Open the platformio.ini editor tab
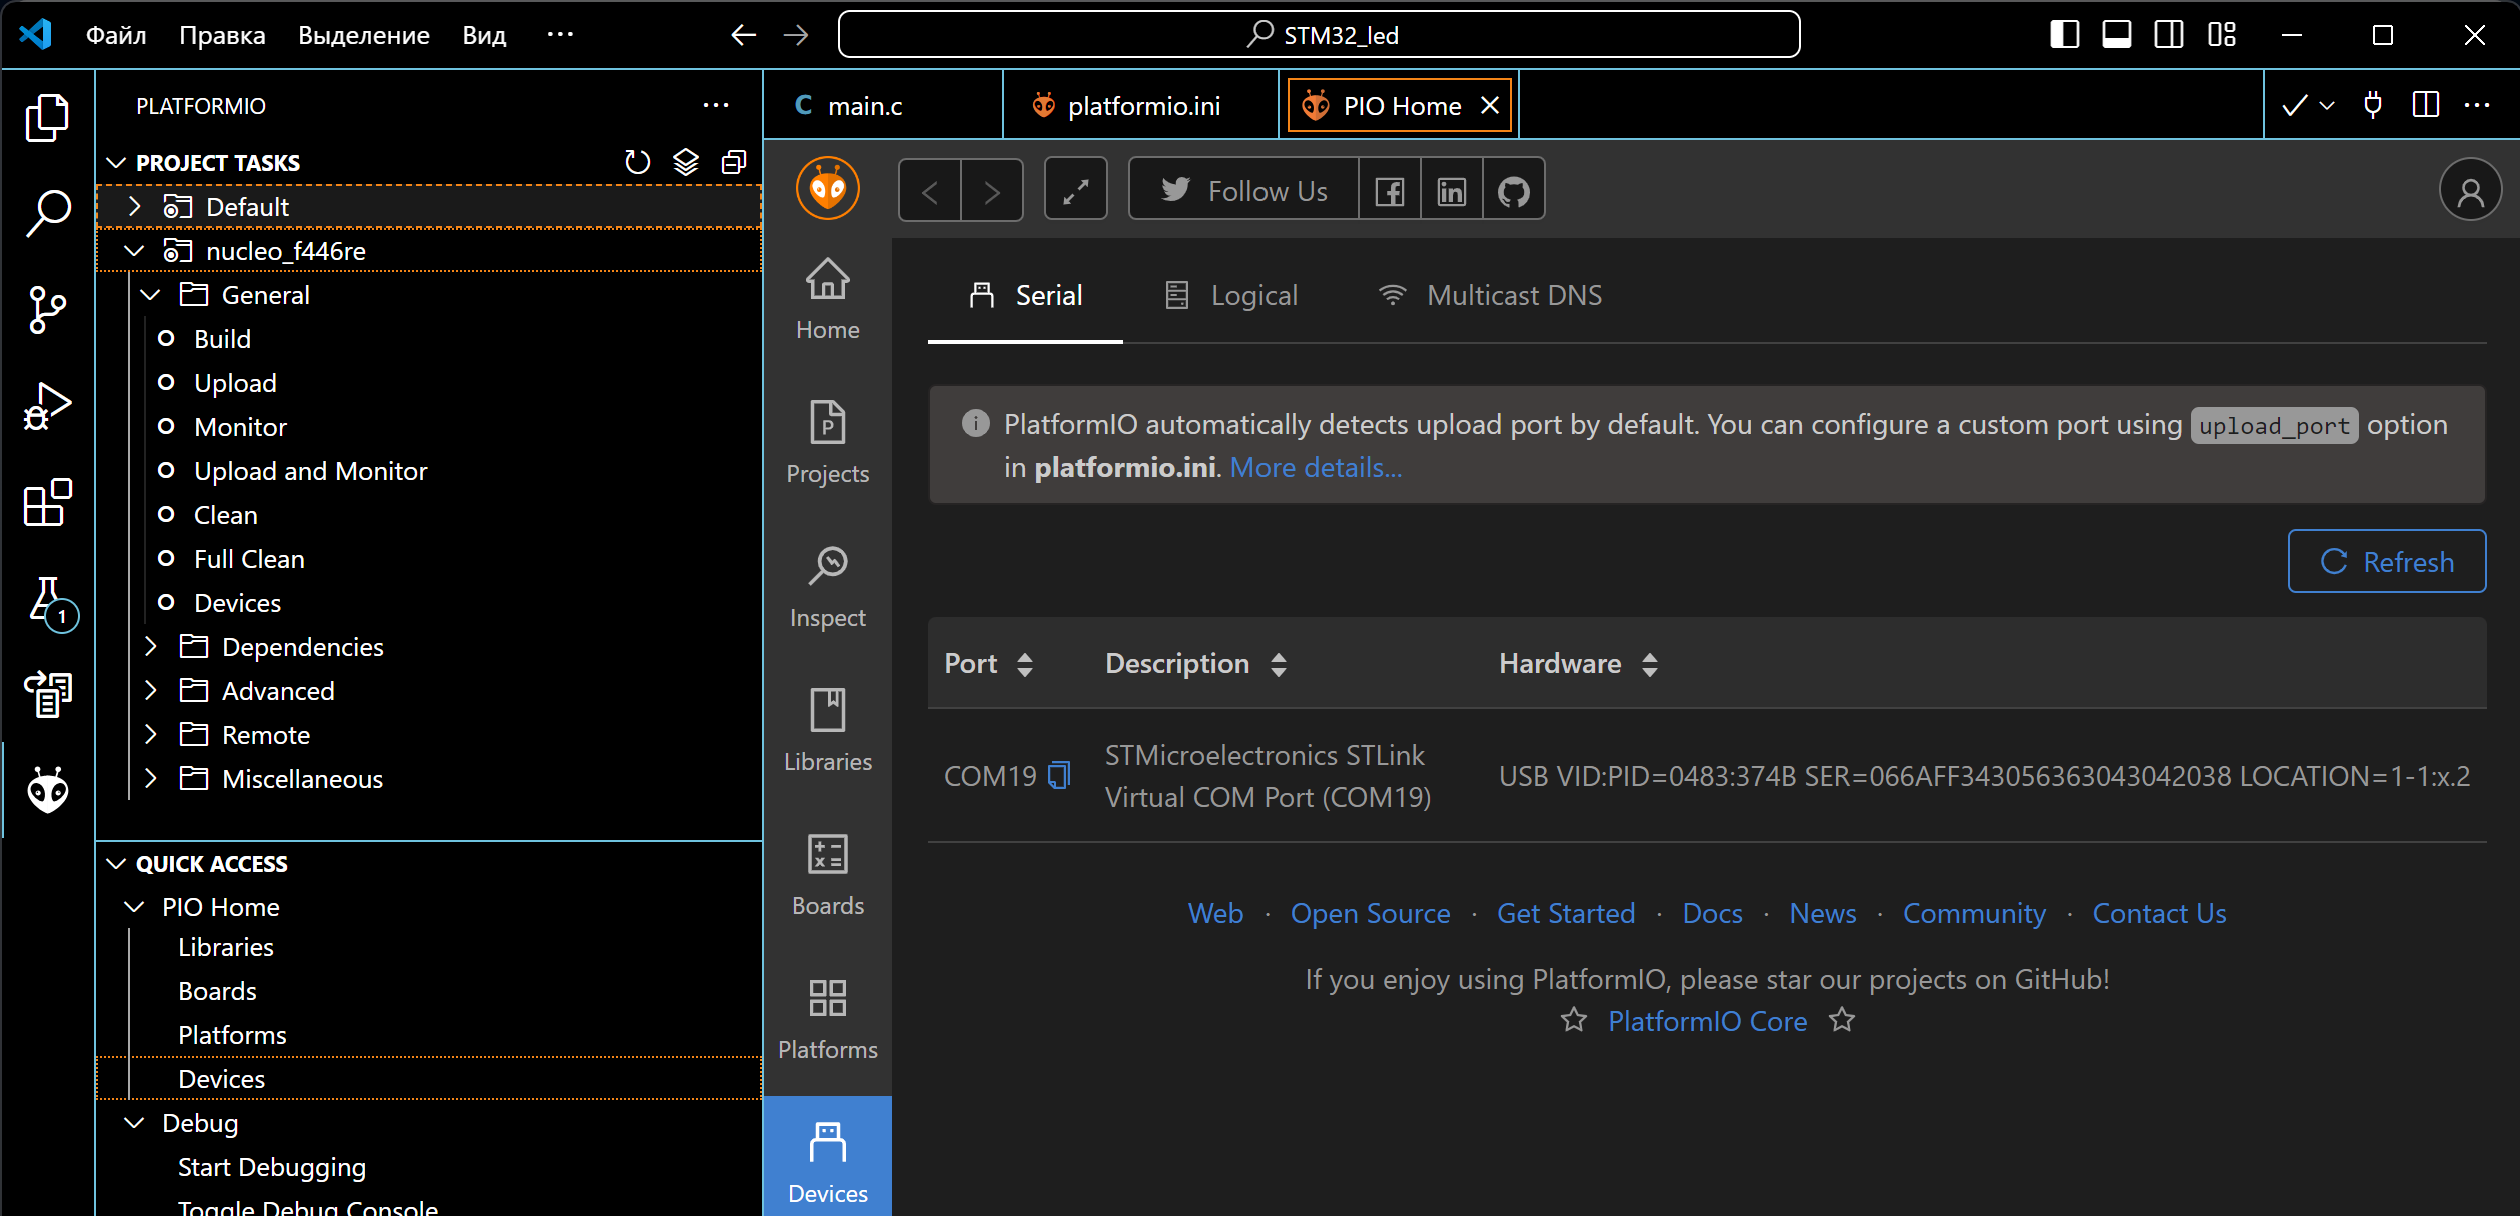The height and width of the screenshot is (1216, 2520). pyautogui.click(x=1142, y=106)
